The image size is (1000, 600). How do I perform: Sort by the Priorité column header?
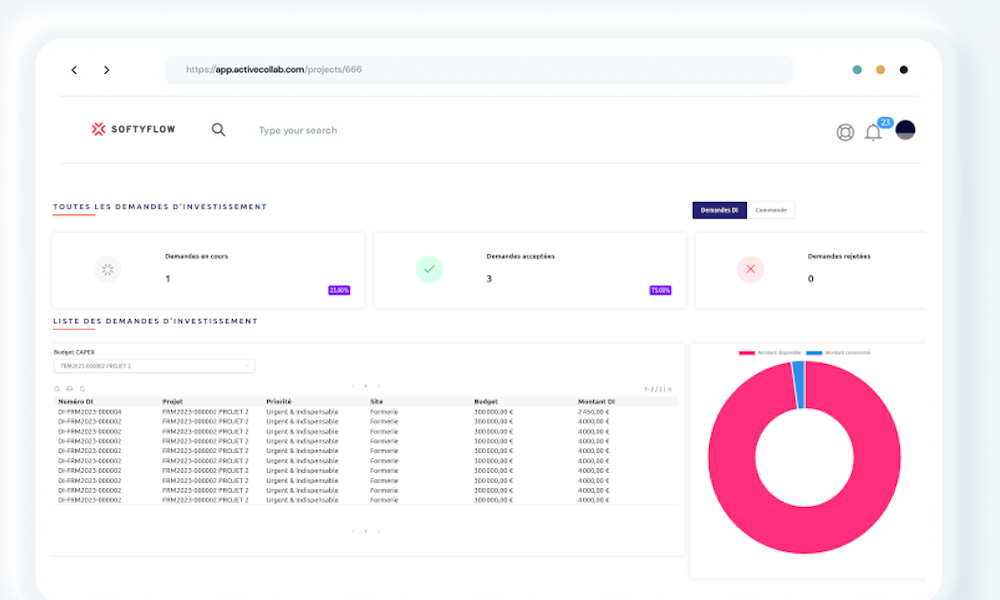coord(279,402)
